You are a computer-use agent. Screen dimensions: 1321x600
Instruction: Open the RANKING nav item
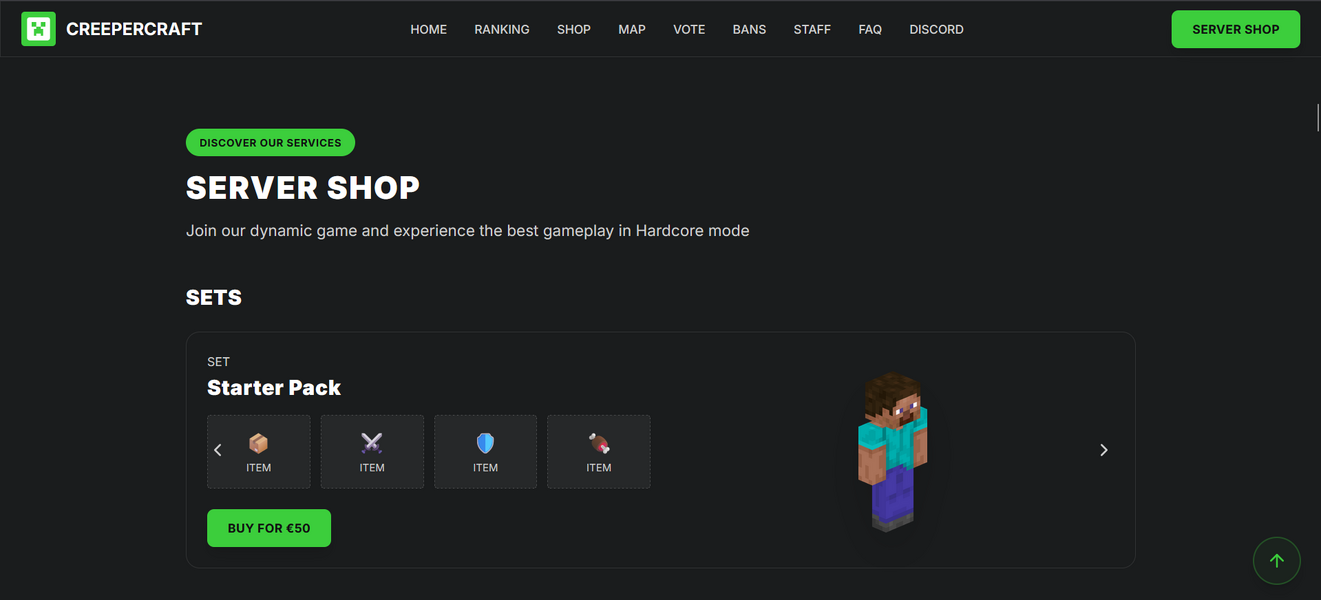pos(502,29)
